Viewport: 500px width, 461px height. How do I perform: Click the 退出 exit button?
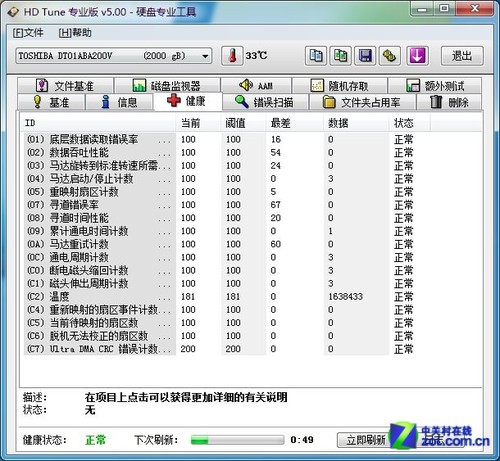point(462,56)
